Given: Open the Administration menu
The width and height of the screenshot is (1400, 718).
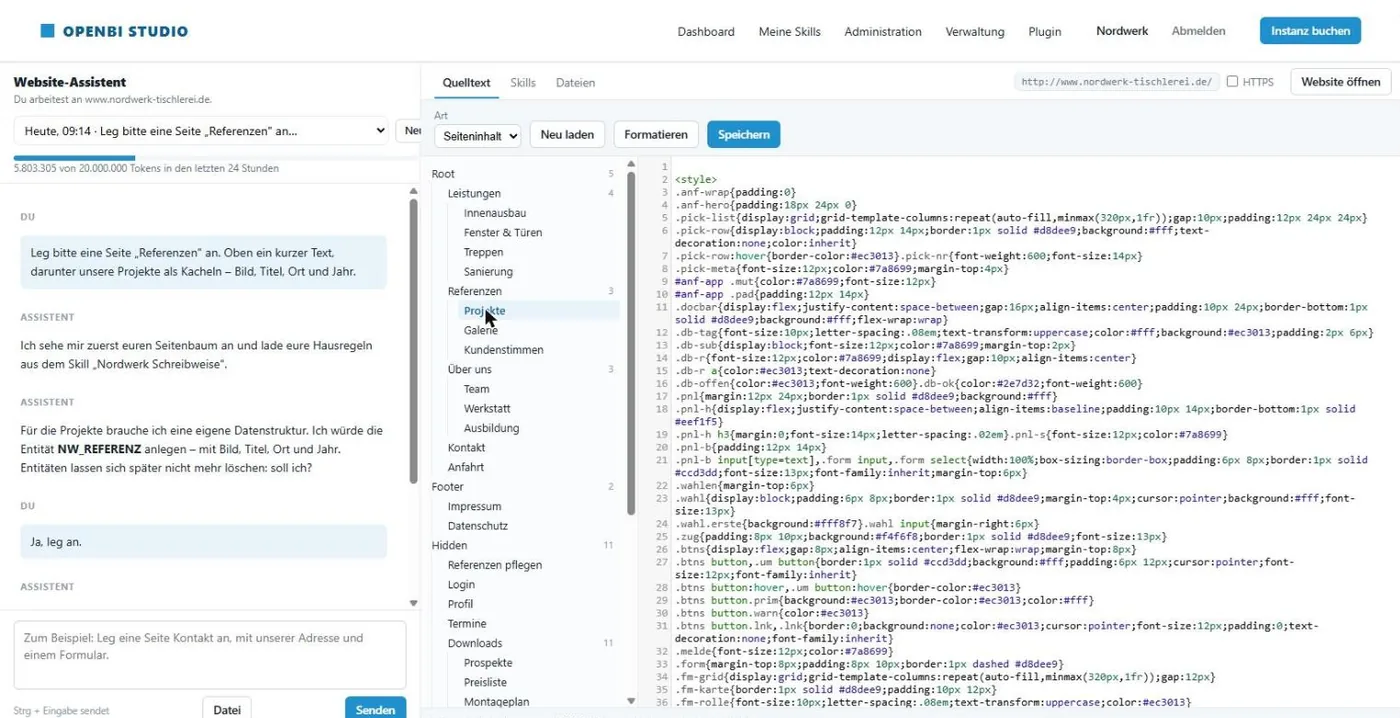Looking at the screenshot, I should 883,31.
